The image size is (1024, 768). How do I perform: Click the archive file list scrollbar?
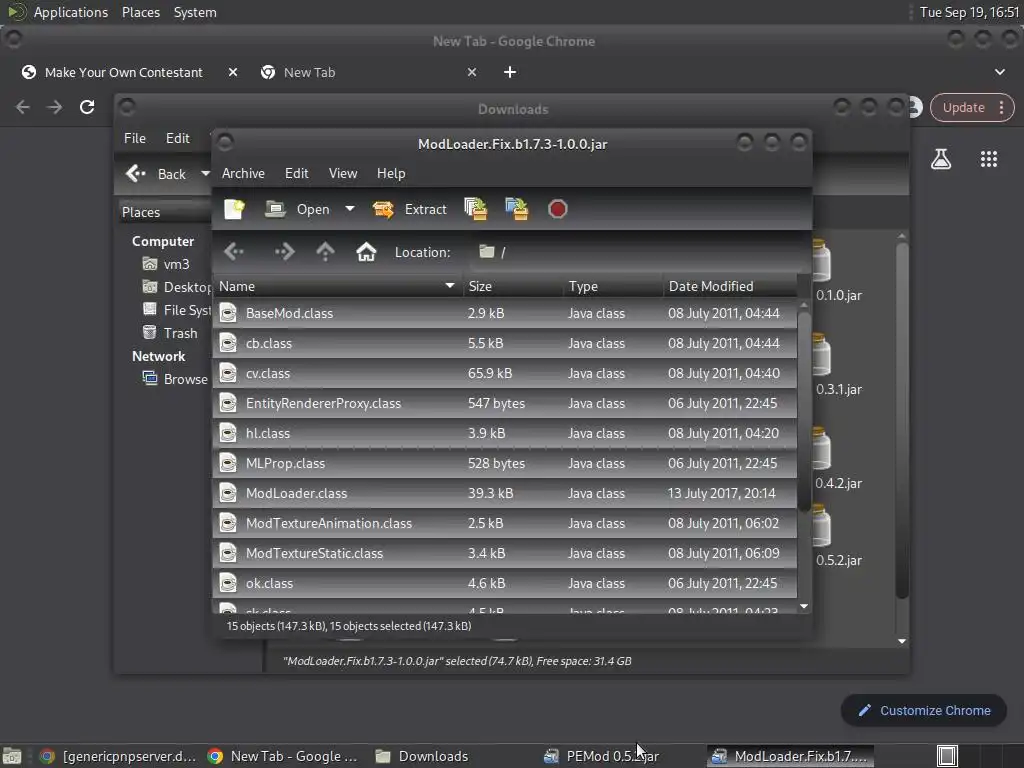pyautogui.click(x=804, y=411)
